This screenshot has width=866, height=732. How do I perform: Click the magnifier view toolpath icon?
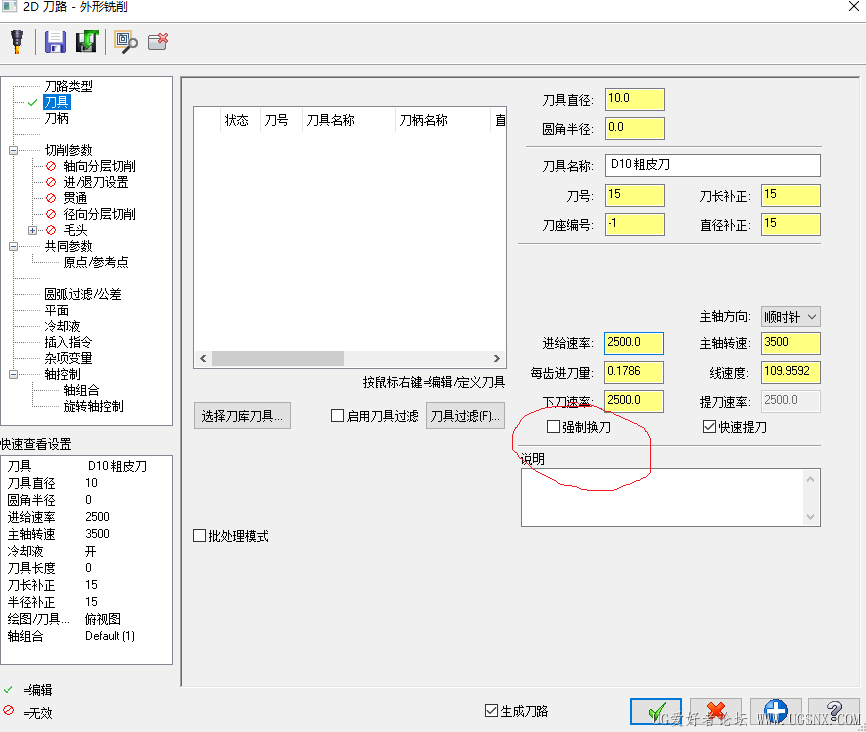(x=125, y=42)
